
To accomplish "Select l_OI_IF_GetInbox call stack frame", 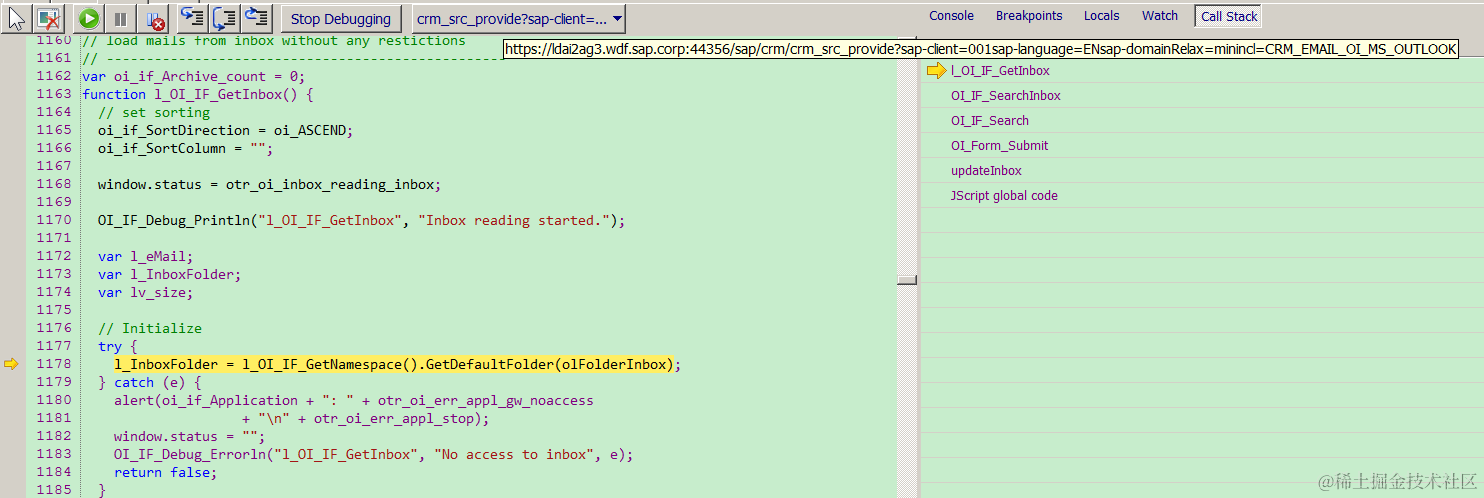I will (x=1000, y=71).
